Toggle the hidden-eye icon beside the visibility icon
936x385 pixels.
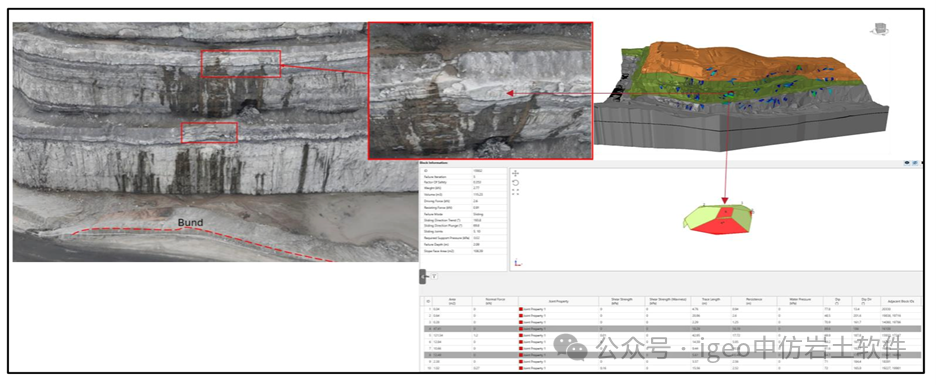914,162
